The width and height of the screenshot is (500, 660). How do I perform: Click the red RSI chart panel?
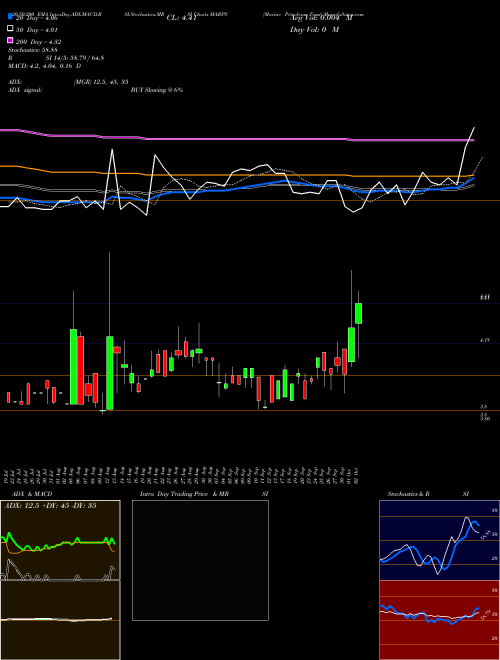pos(439,620)
